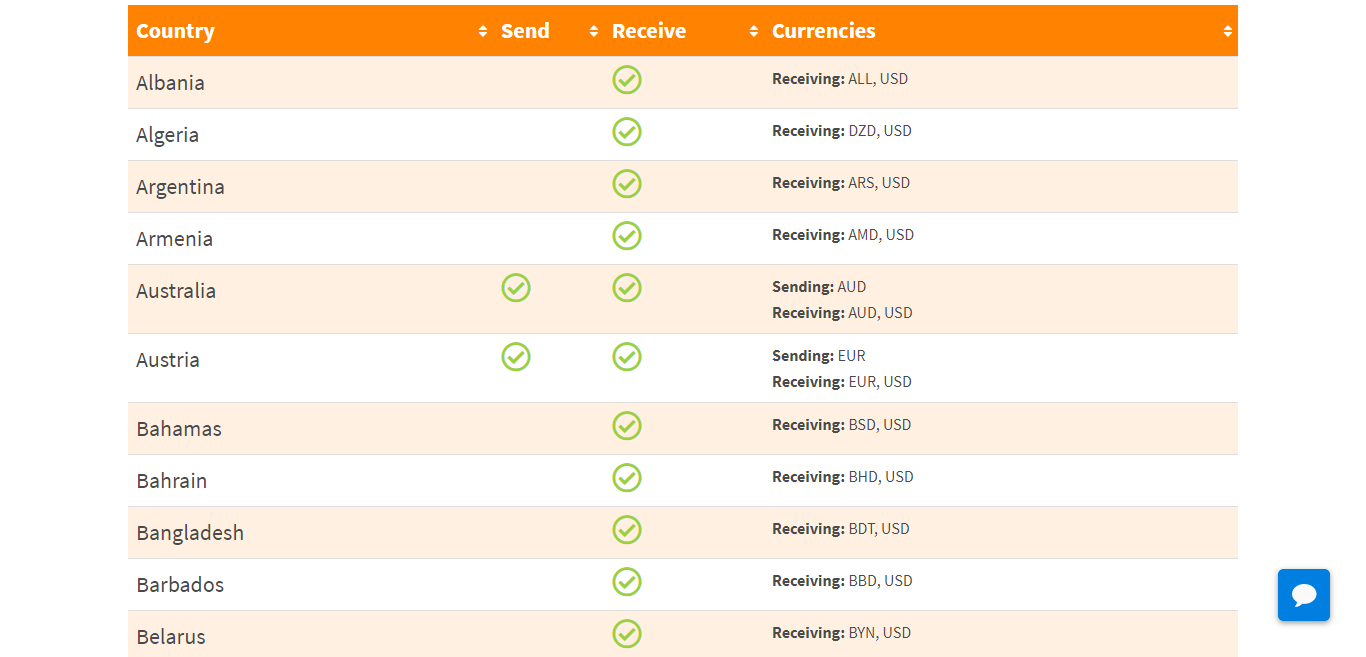Click 'Receiving: BSD, USD' currency text

pos(842,425)
